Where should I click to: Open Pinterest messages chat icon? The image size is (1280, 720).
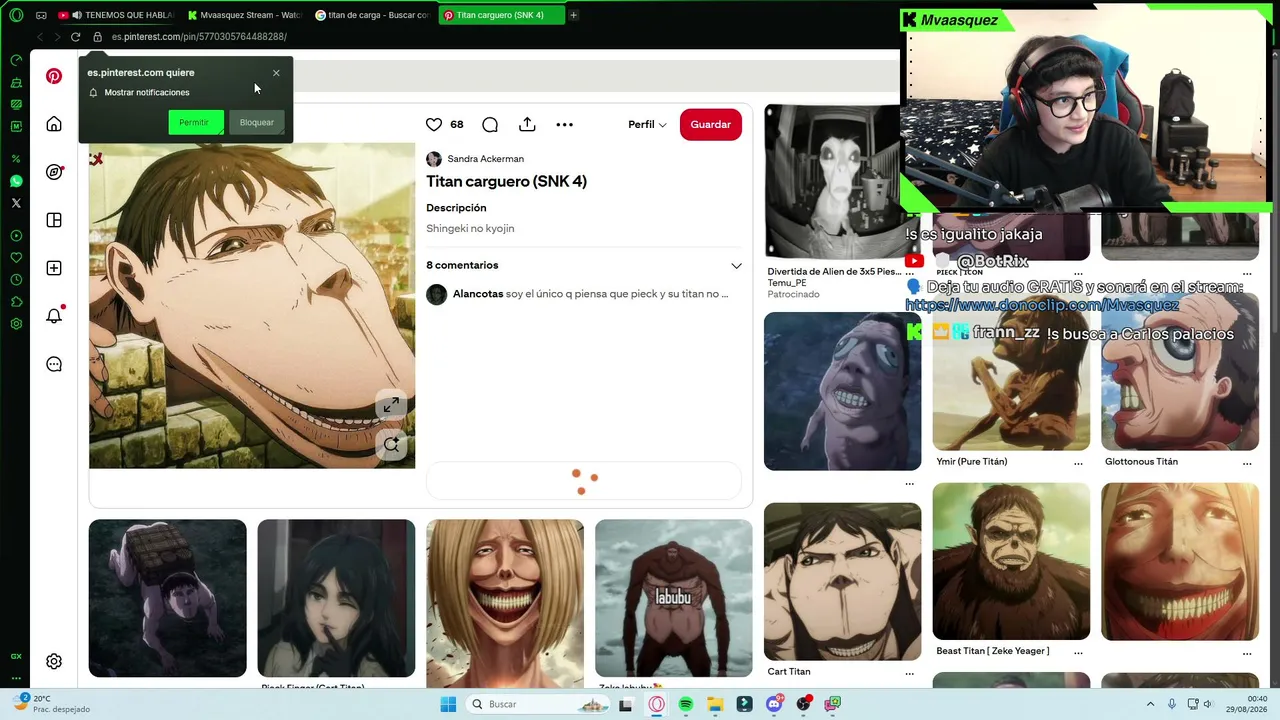tap(54, 364)
